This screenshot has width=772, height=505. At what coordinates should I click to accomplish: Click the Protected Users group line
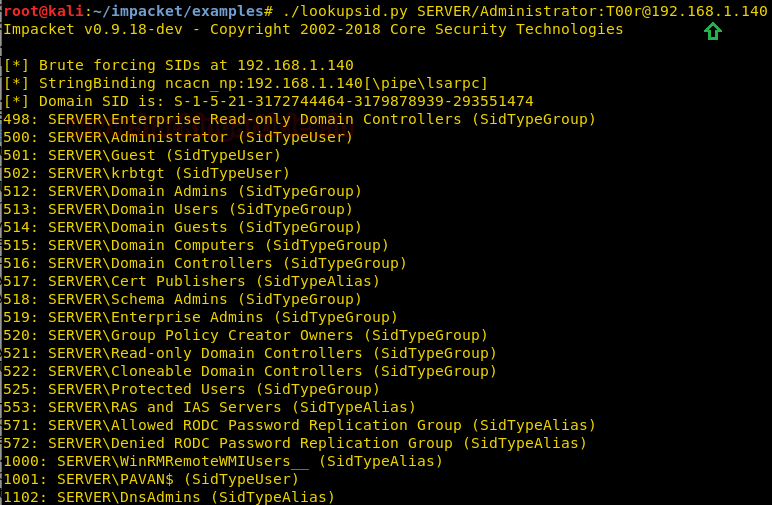(x=192, y=389)
